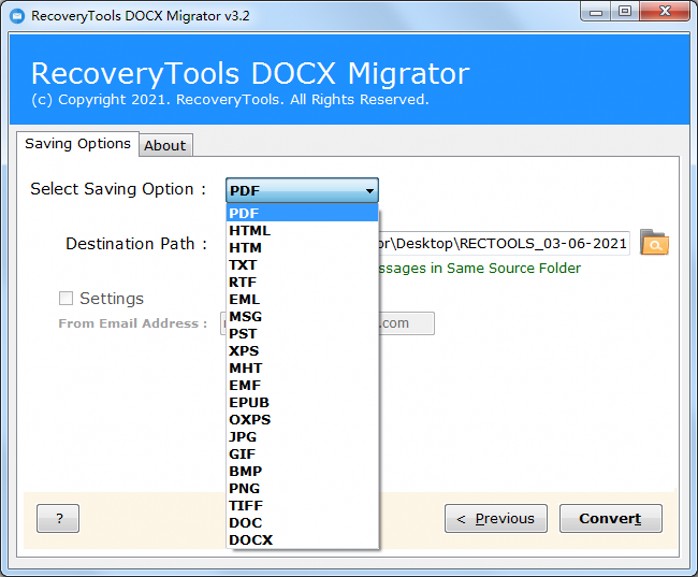The image size is (698, 577).
Task: Minimize the DOCX Migrator window
Action: coord(596,12)
